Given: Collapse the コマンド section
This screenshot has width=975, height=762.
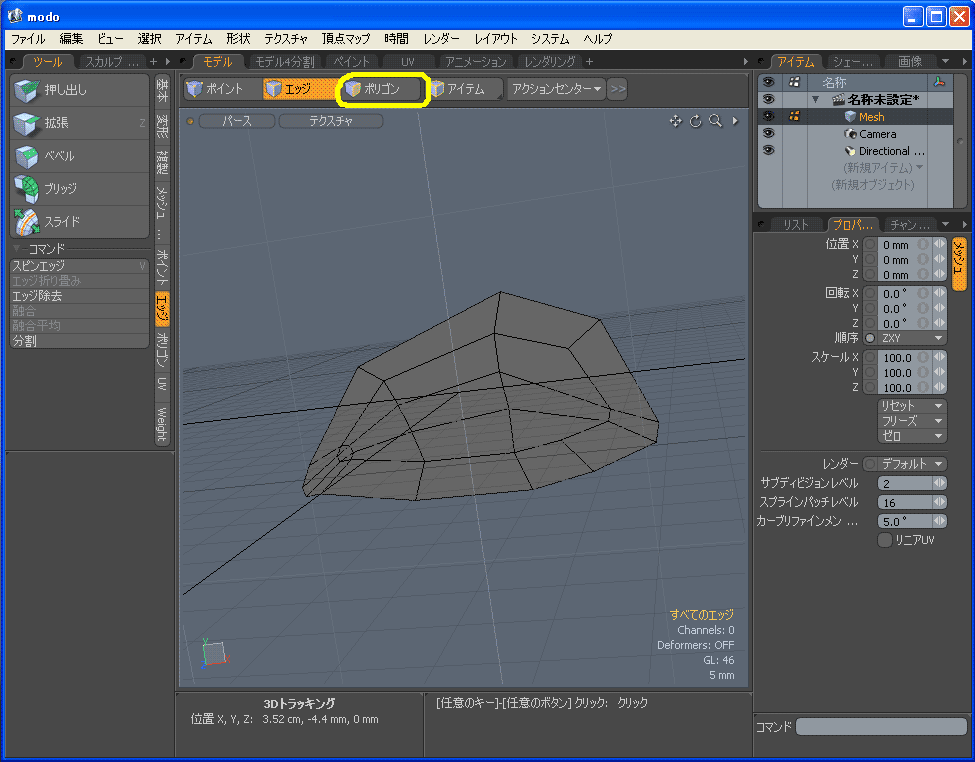Looking at the screenshot, I should coord(16,248).
